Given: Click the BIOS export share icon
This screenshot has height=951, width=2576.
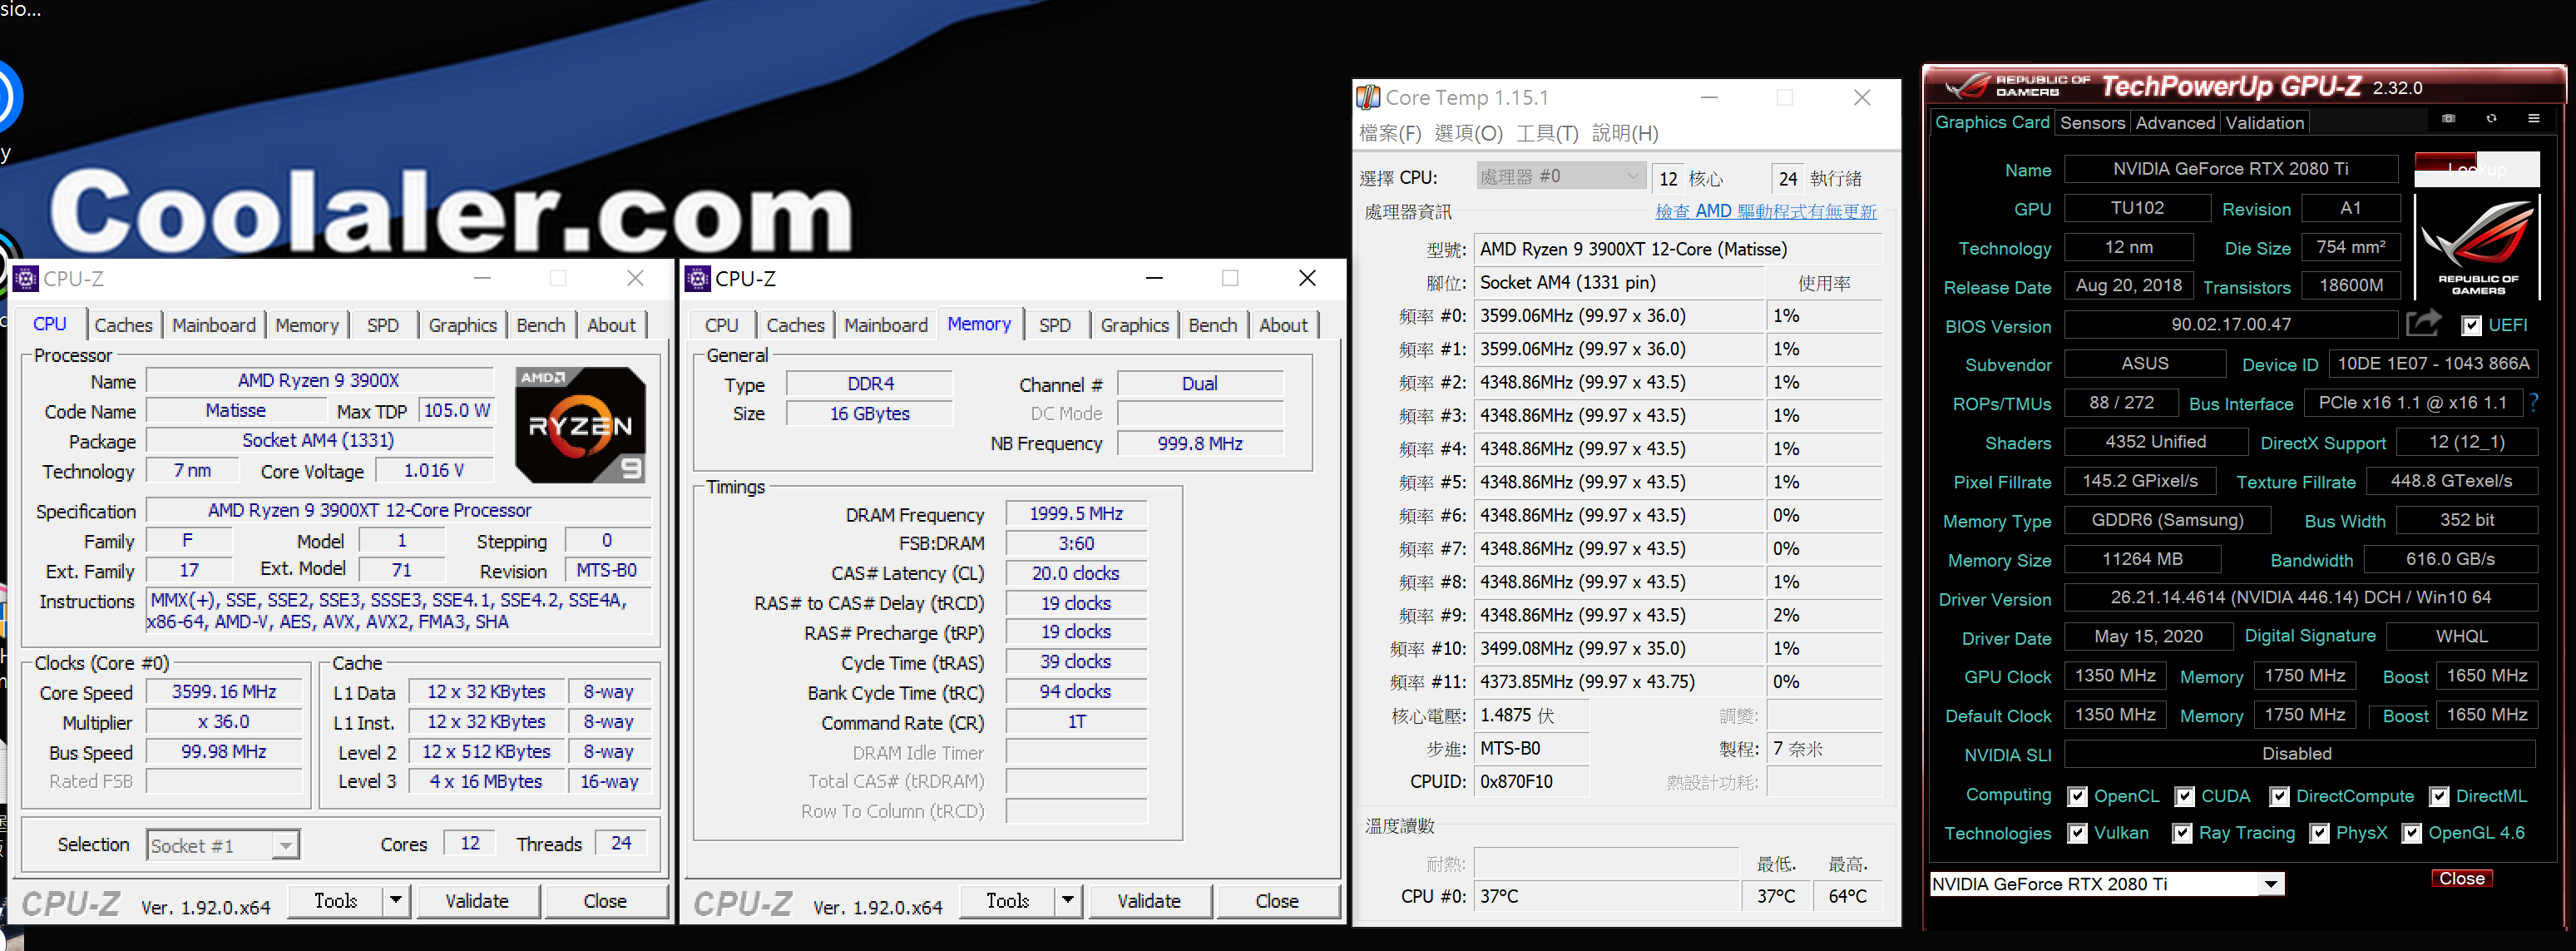Looking at the screenshot, I should tap(2423, 323).
